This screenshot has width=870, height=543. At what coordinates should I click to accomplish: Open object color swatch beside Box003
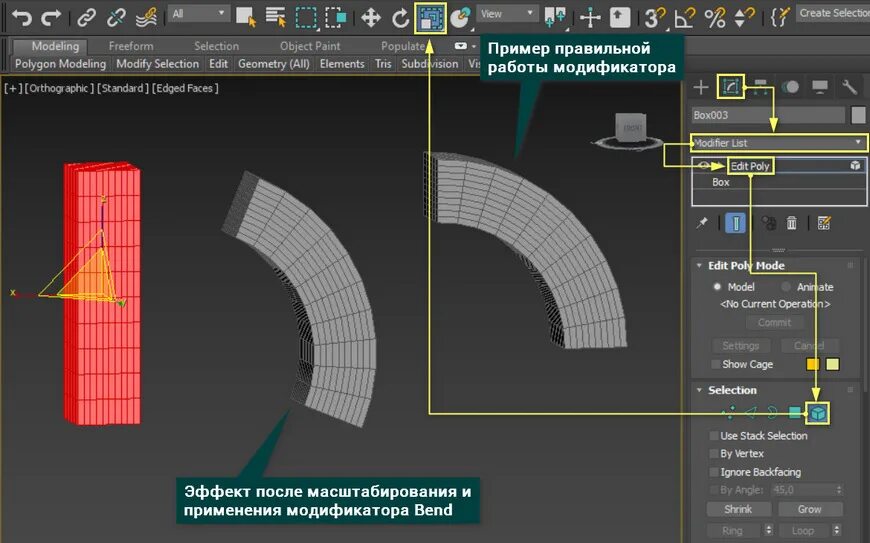(858, 115)
